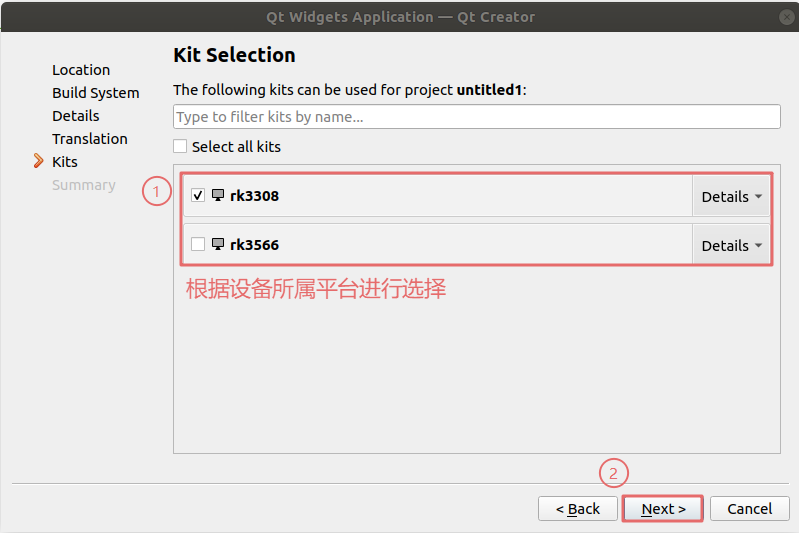This screenshot has height=533, width=799.
Task: Select the Build System wizard step
Action: [x=96, y=93]
